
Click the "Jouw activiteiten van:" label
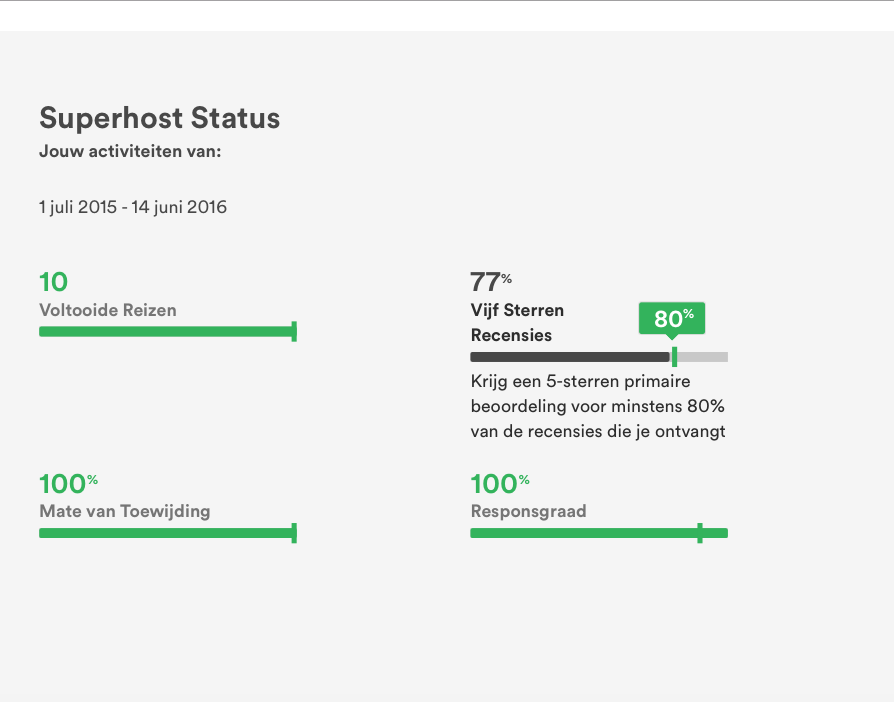pyautogui.click(x=130, y=152)
